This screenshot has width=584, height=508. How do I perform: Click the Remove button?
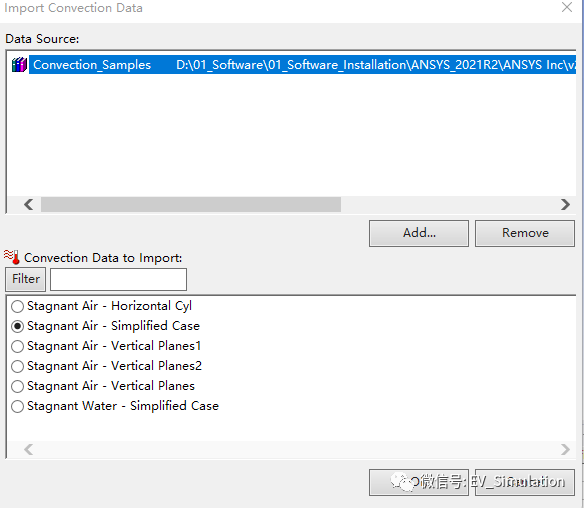525,233
